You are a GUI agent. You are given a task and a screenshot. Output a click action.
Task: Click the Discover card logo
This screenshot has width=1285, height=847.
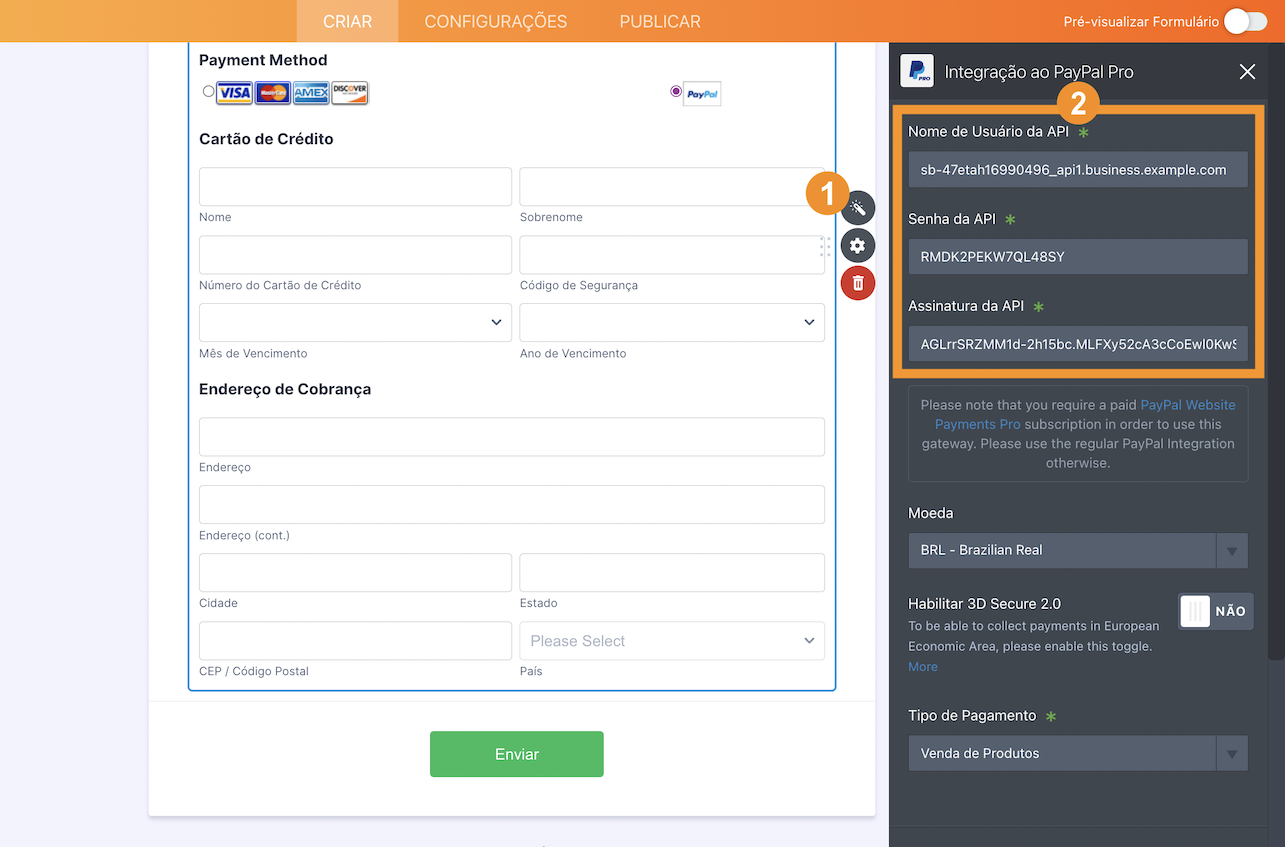coord(350,93)
